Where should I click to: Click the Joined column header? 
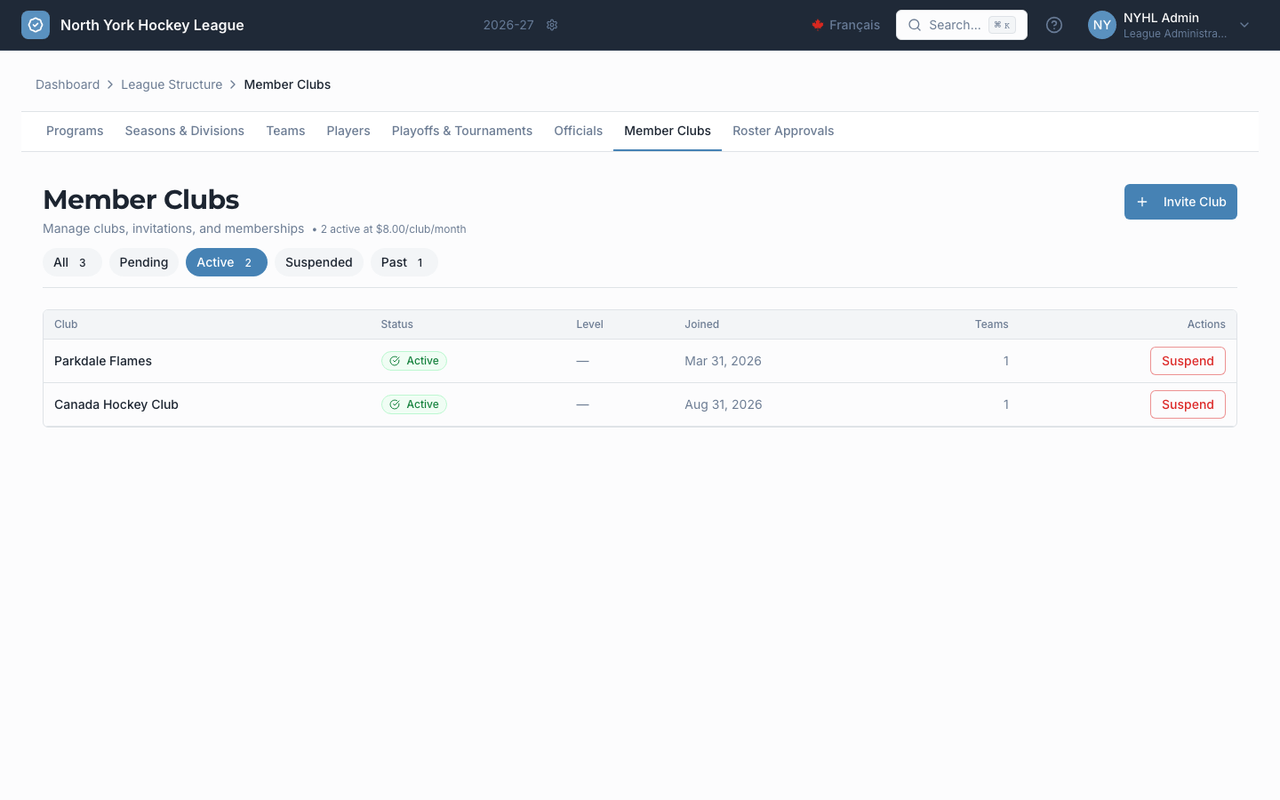point(702,324)
